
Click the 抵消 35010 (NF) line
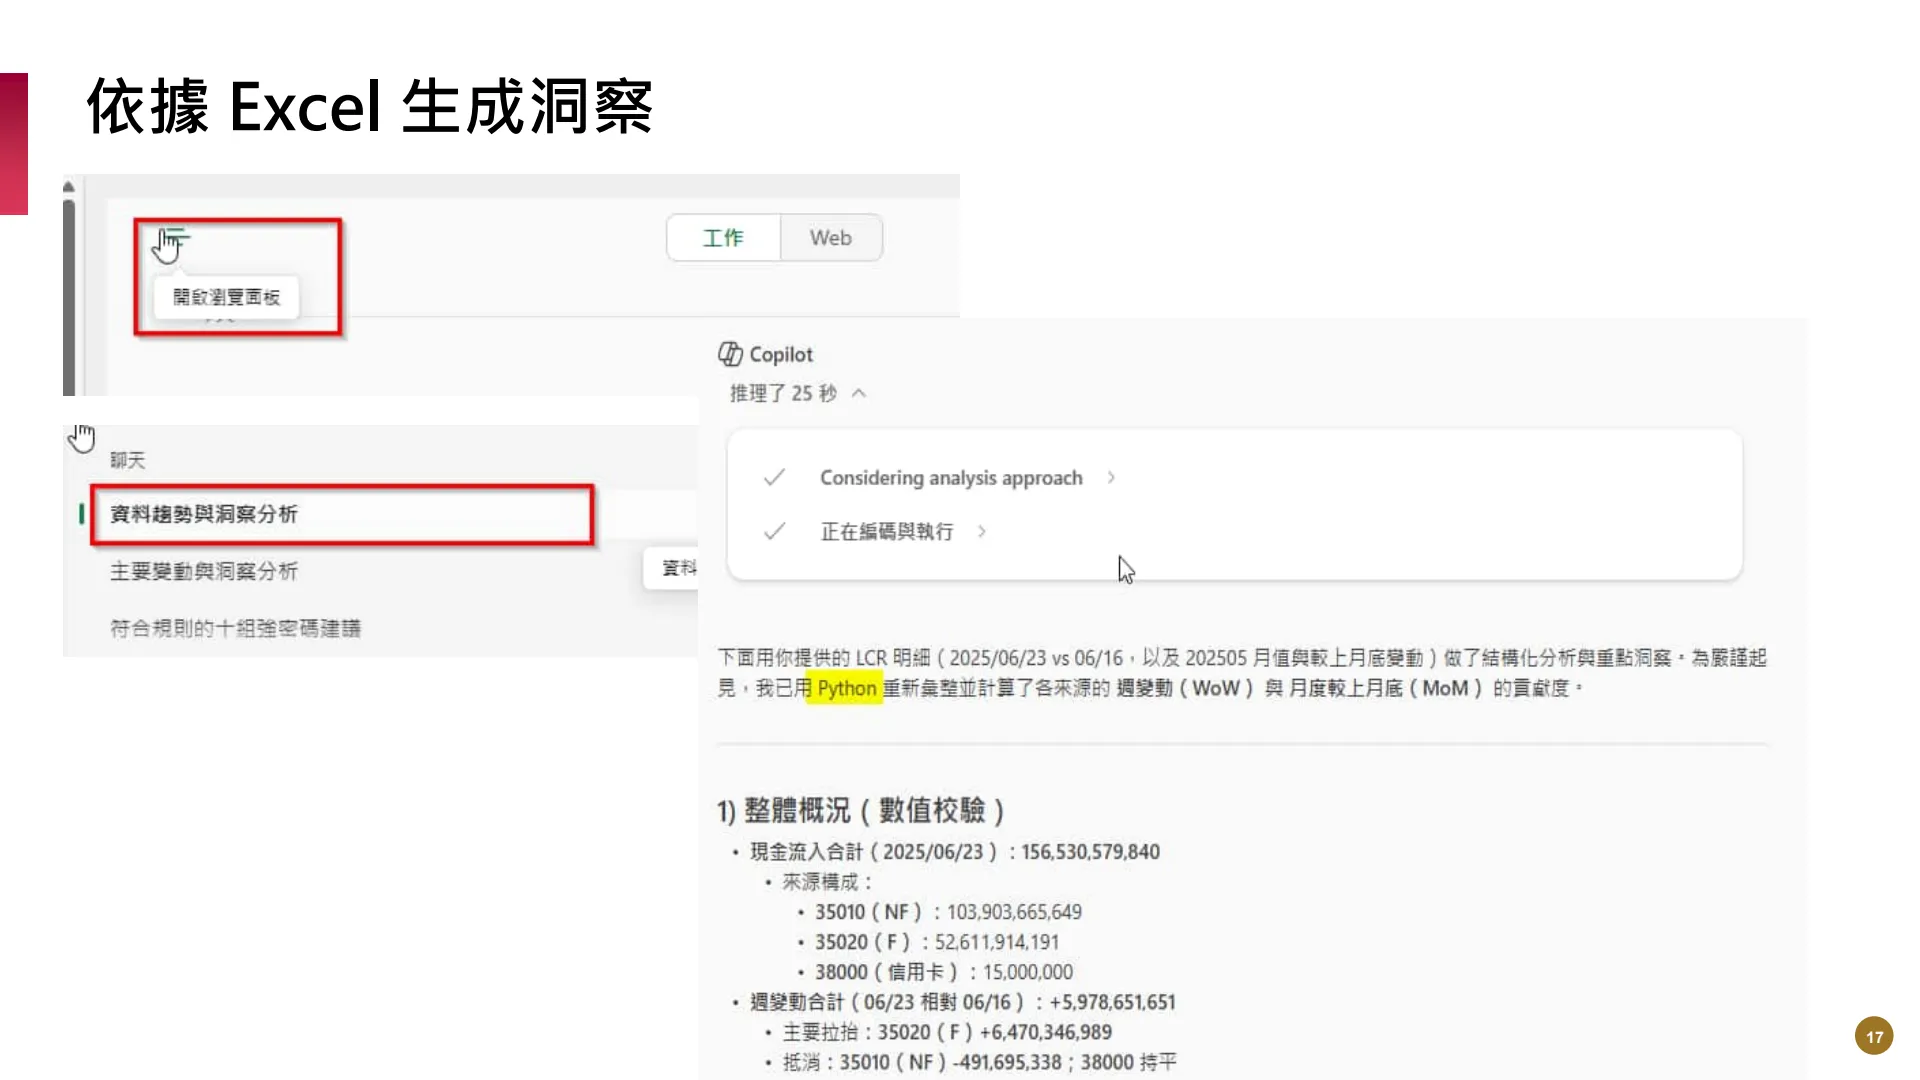click(x=979, y=1062)
